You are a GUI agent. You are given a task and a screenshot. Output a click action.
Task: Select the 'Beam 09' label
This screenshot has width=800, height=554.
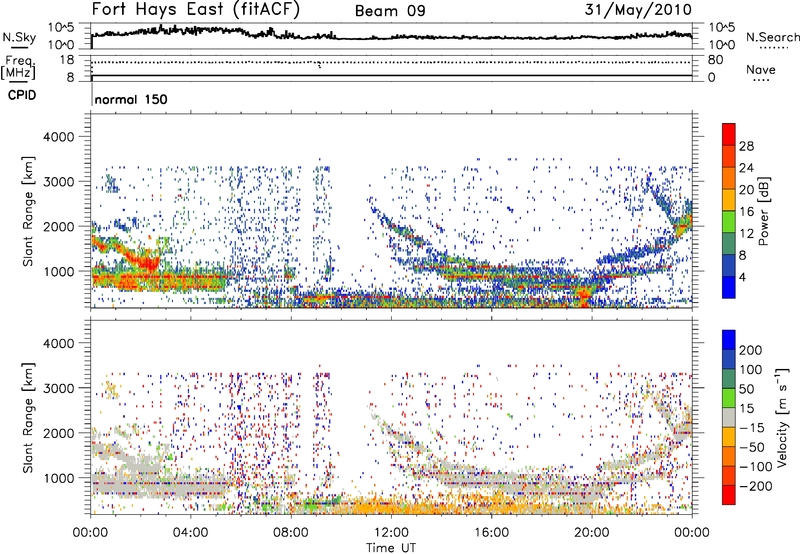click(390, 11)
